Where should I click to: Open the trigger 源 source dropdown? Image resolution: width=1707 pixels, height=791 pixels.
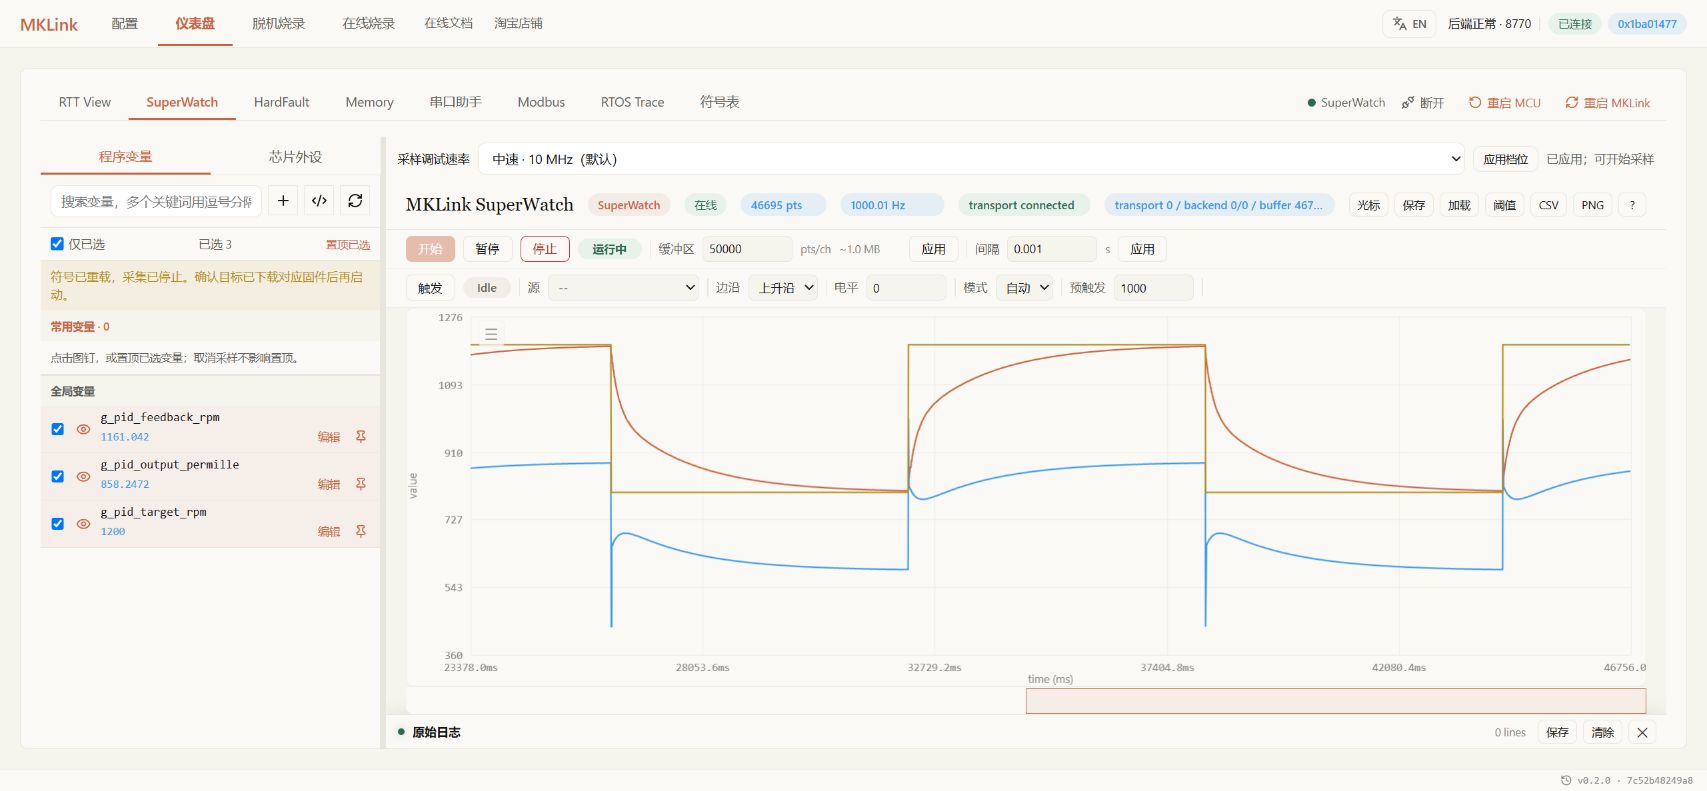(625, 288)
